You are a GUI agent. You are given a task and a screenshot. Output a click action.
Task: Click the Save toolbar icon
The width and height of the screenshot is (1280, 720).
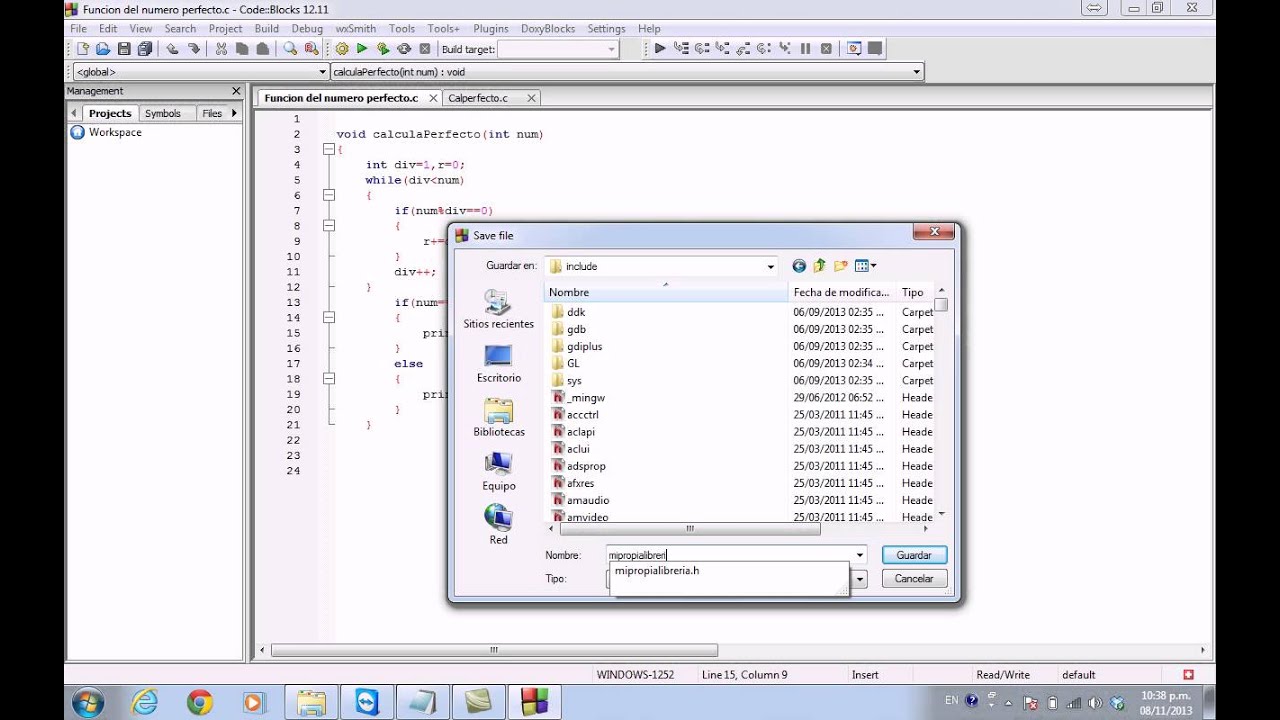pos(124,49)
